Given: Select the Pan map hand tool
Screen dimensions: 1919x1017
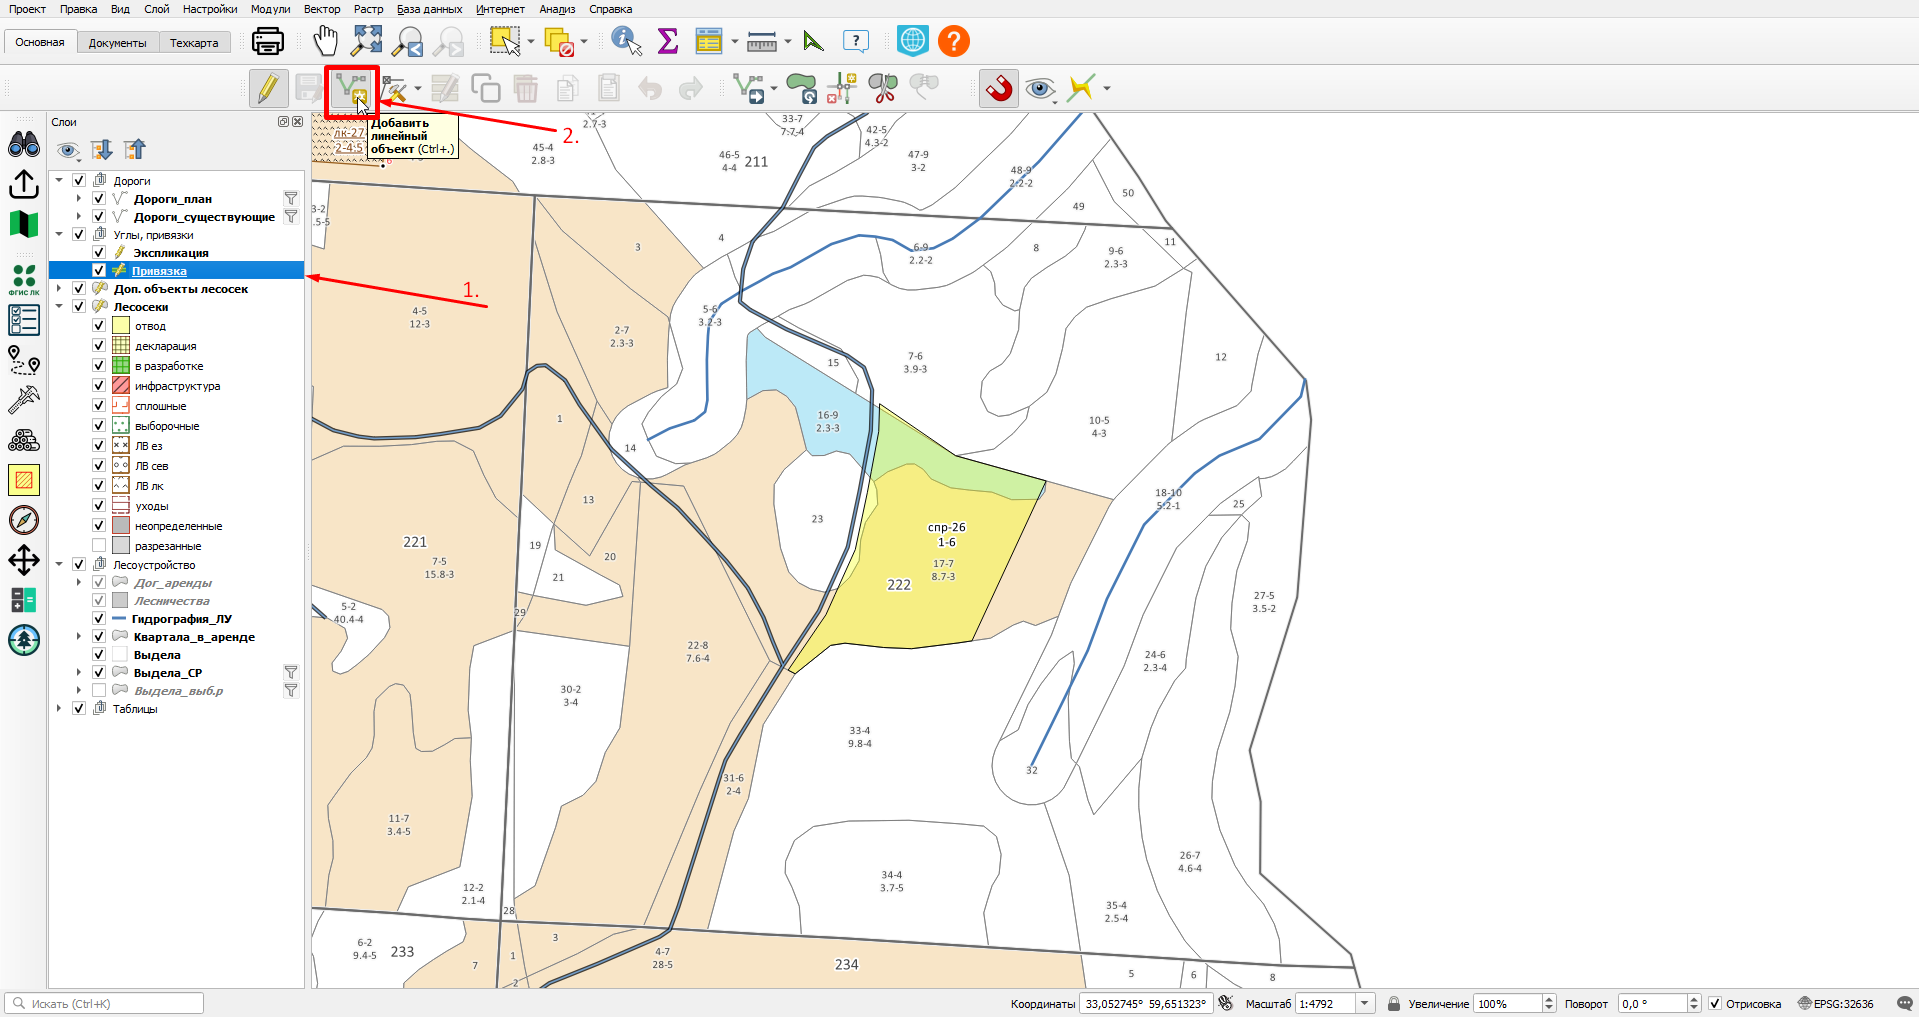Looking at the screenshot, I should click(326, 41).
